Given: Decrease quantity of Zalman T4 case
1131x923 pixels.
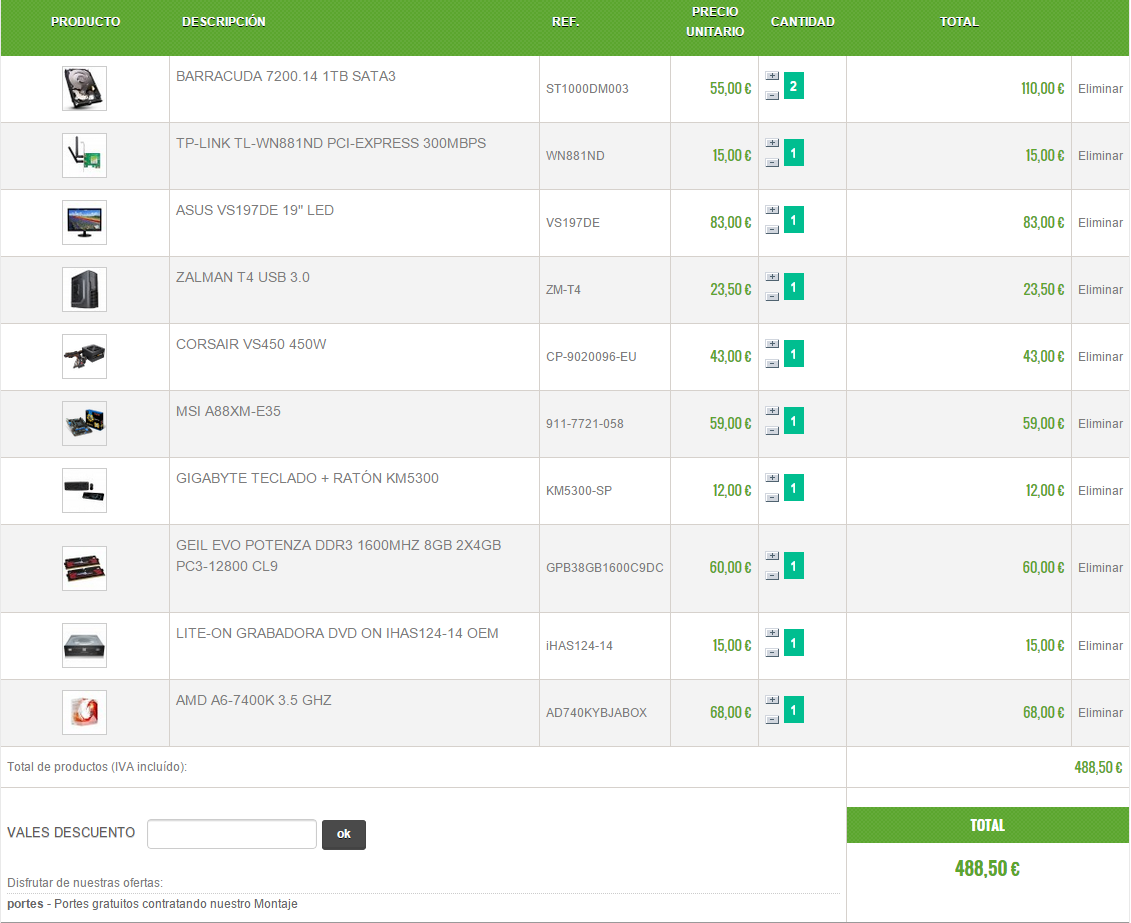Looking at the screenshot, I should 772,297.
